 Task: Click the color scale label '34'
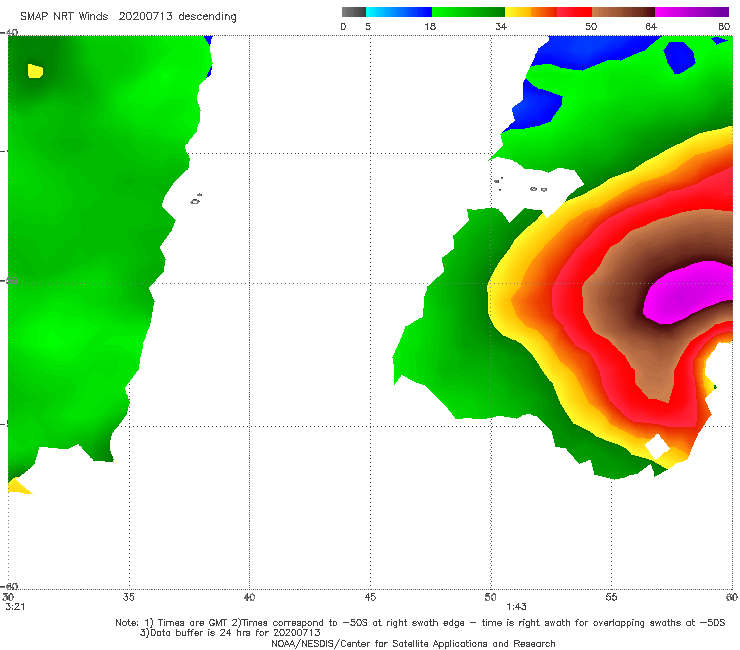pyautogui.click(x=501, y=26)
